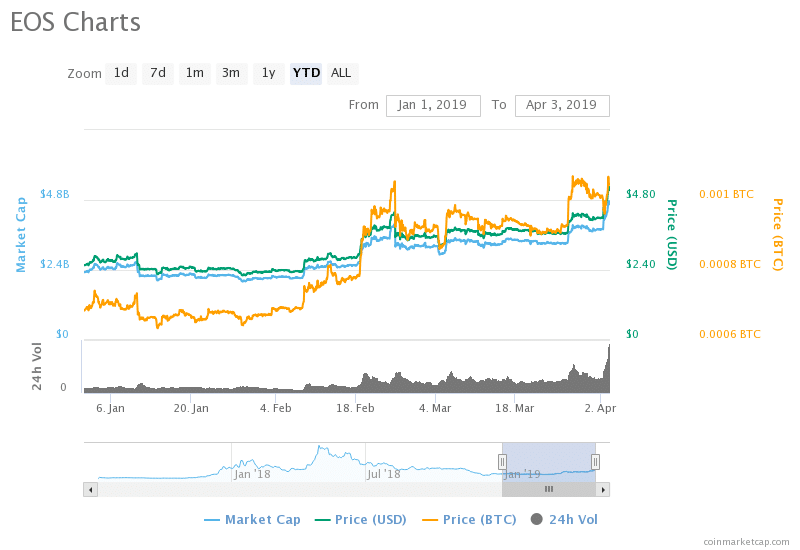The height and width of the screenshot is (550, 800).
Task: Click the Market Cap vertical axis title
Action: click(x=21, y=235)
